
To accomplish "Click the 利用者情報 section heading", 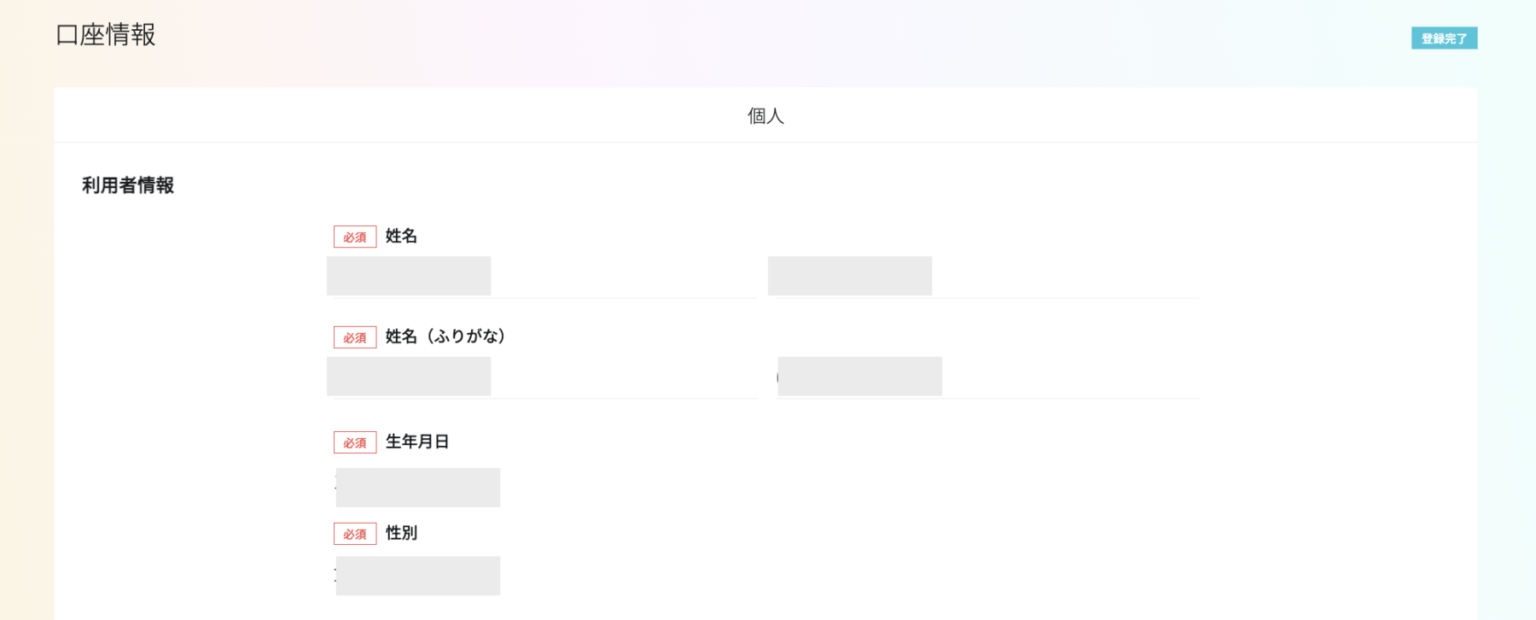I will click(x=128, y=186).
